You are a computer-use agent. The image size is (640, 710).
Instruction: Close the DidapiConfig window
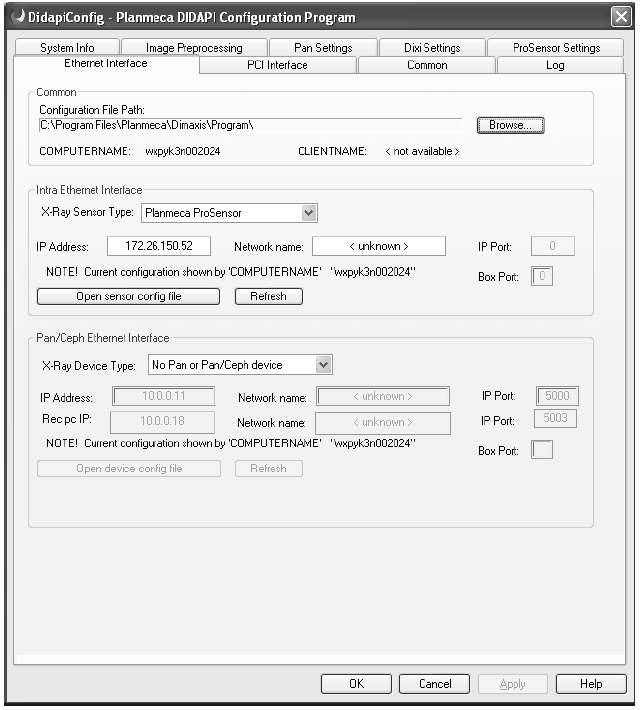[x=621, y=17]
